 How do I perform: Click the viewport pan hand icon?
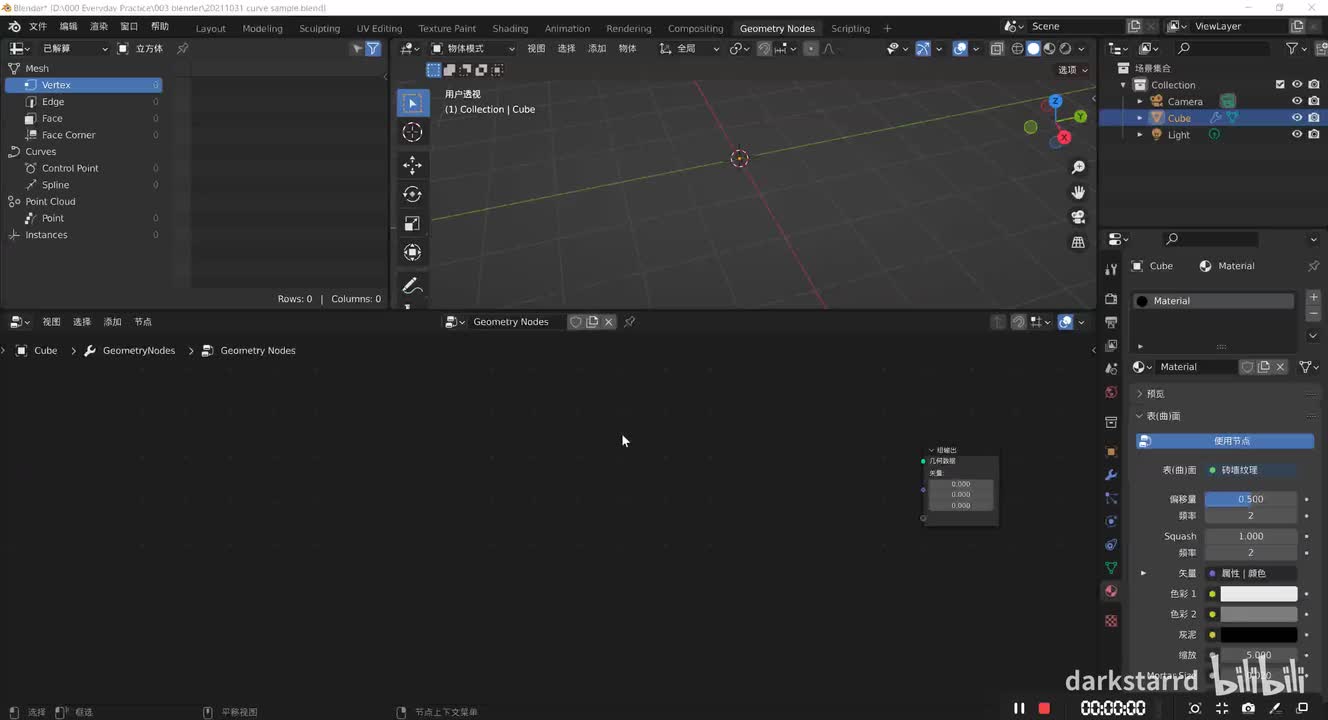(x=1078, y=192)
